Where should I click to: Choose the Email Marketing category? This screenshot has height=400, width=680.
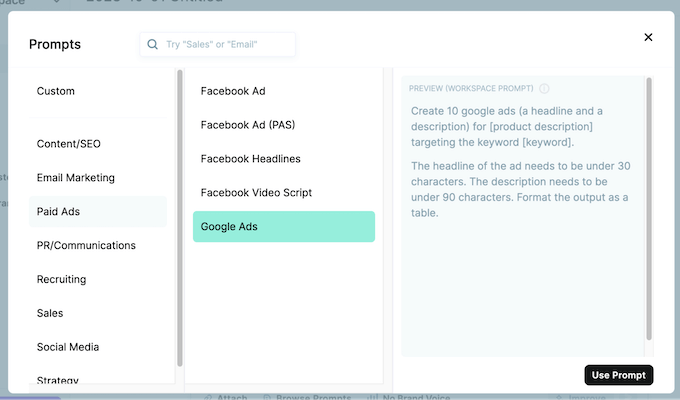pos(75,178)
